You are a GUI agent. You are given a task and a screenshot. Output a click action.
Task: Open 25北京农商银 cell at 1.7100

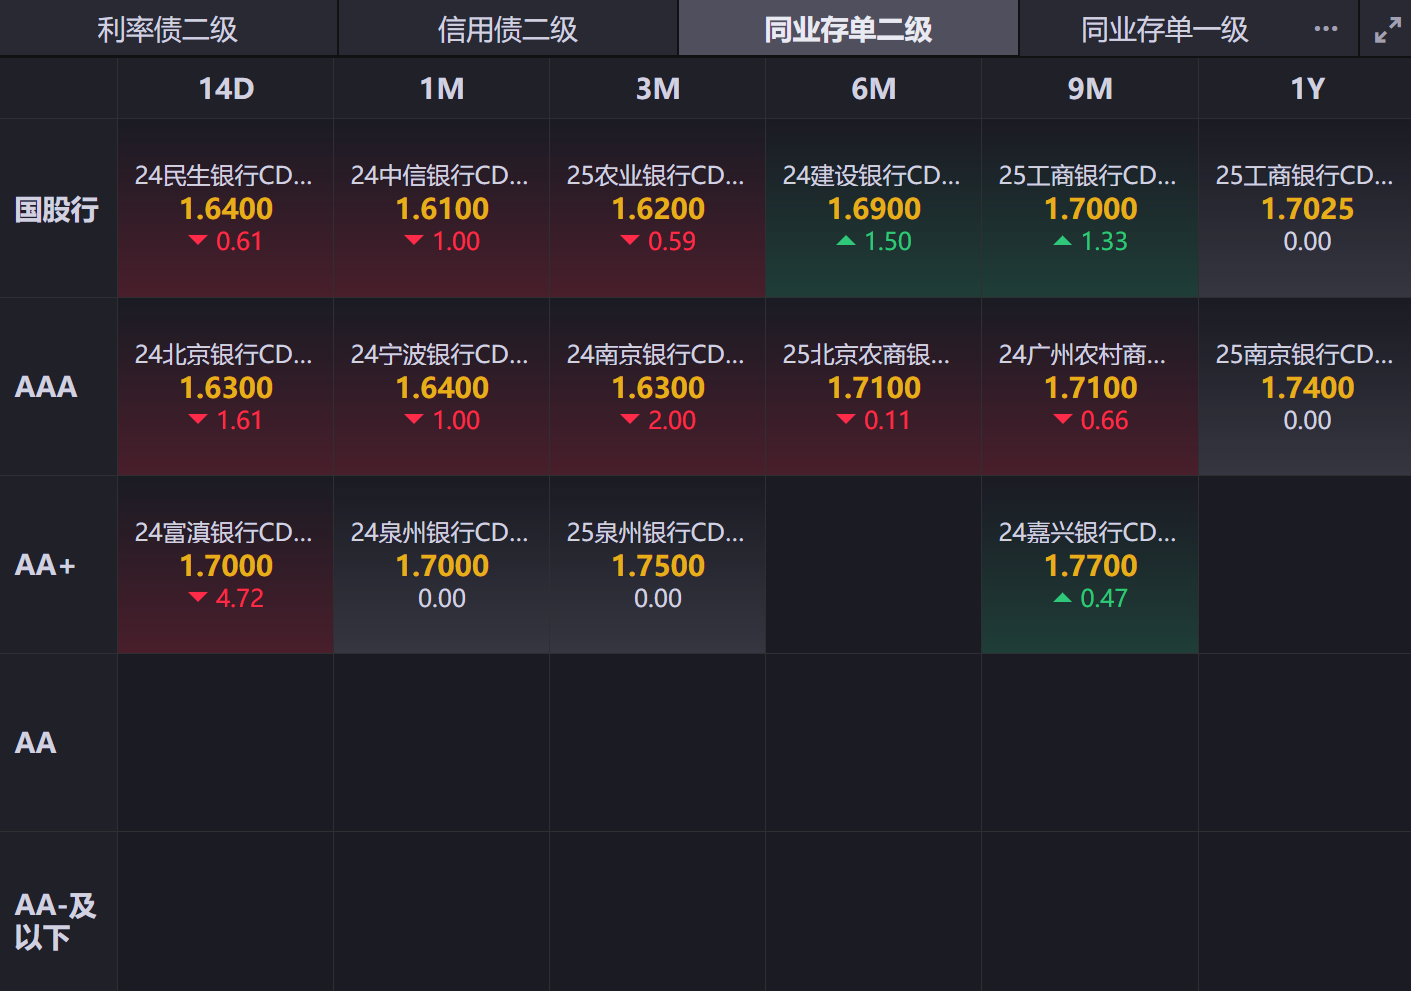pyautogui.click(x=874, y=387)
